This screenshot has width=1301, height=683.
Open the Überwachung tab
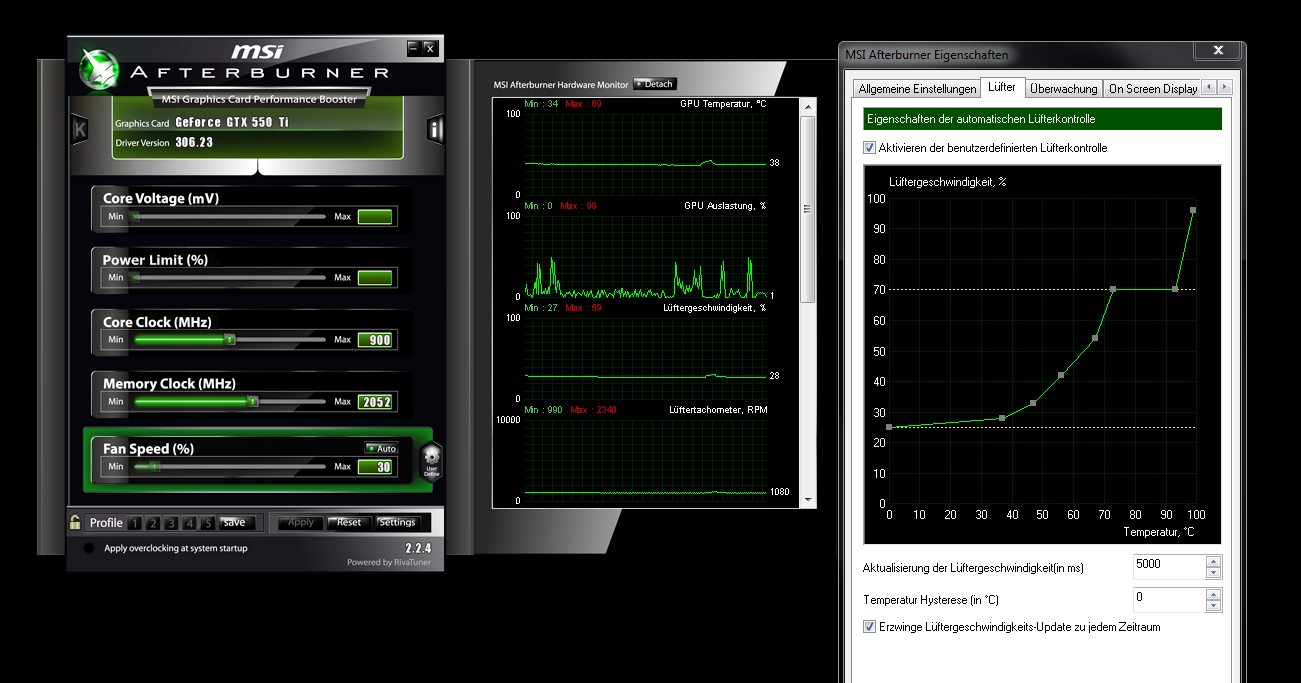point(1063,89)
